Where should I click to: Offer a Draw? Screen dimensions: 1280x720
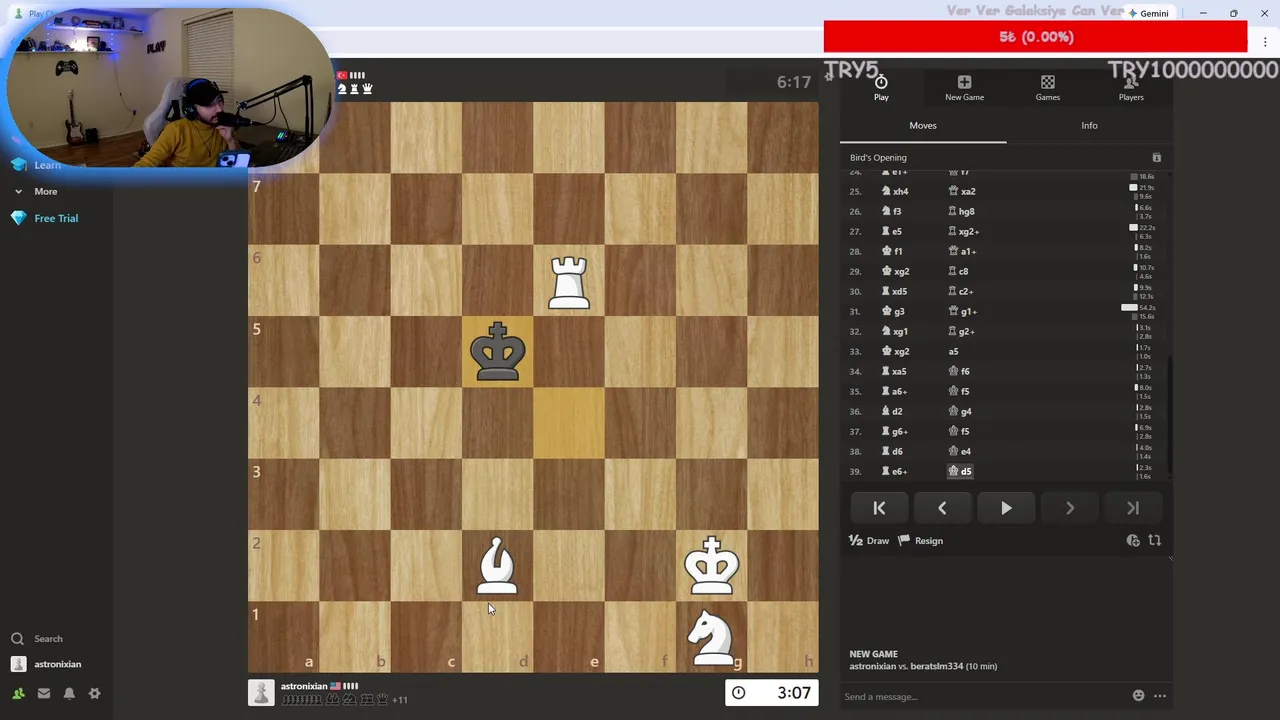point(869,541)
